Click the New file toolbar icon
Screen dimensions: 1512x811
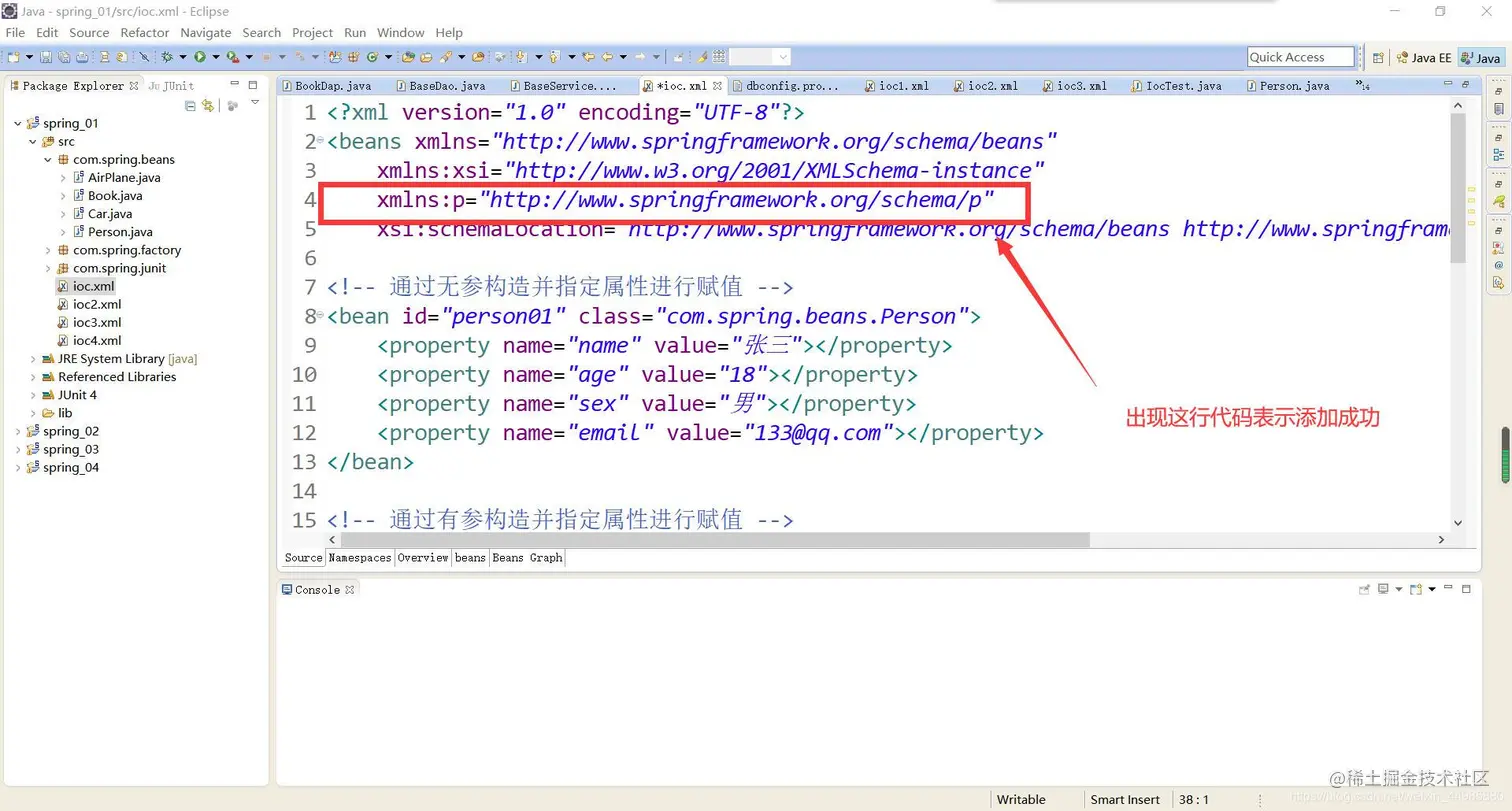13,57
